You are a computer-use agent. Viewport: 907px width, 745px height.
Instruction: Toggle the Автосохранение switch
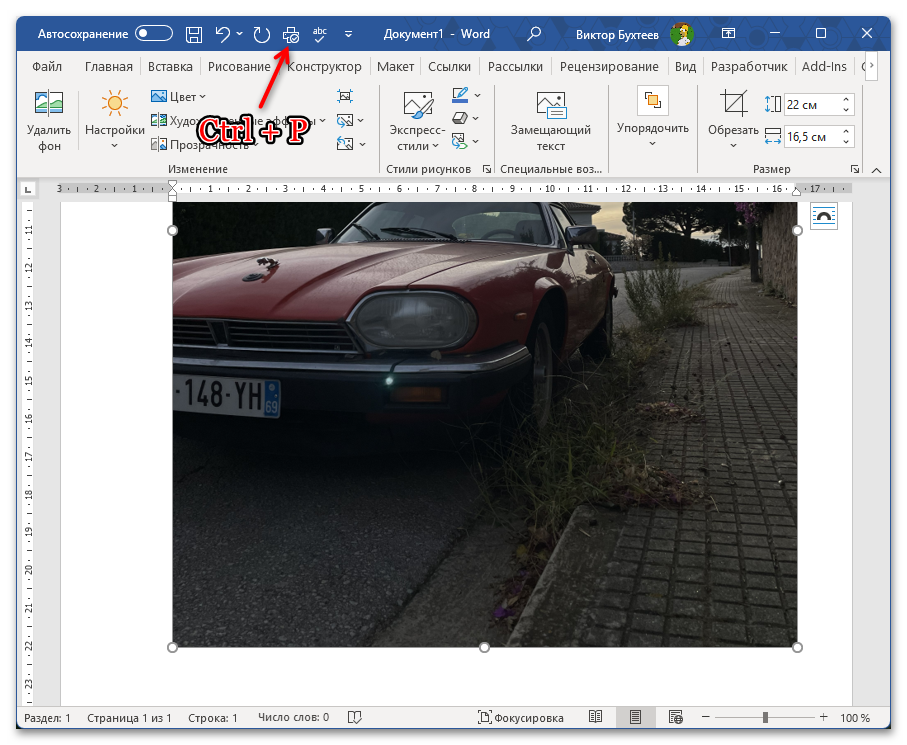point(154,34)
